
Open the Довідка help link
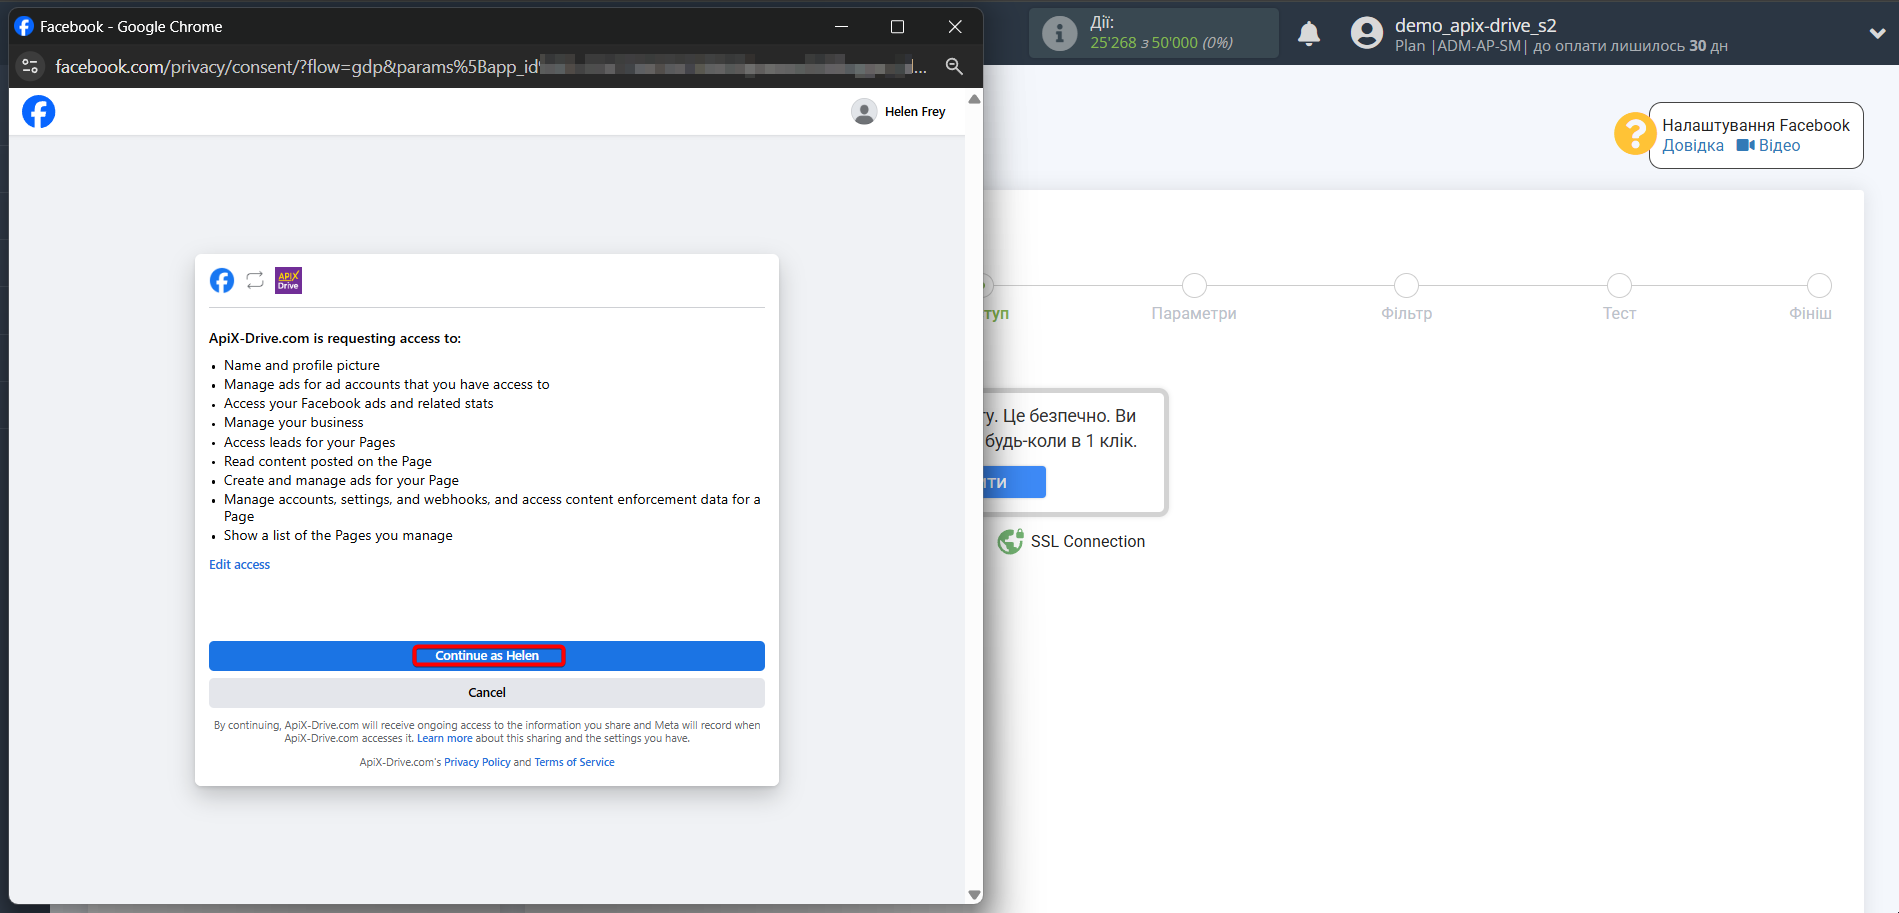tap(1693, 146)
